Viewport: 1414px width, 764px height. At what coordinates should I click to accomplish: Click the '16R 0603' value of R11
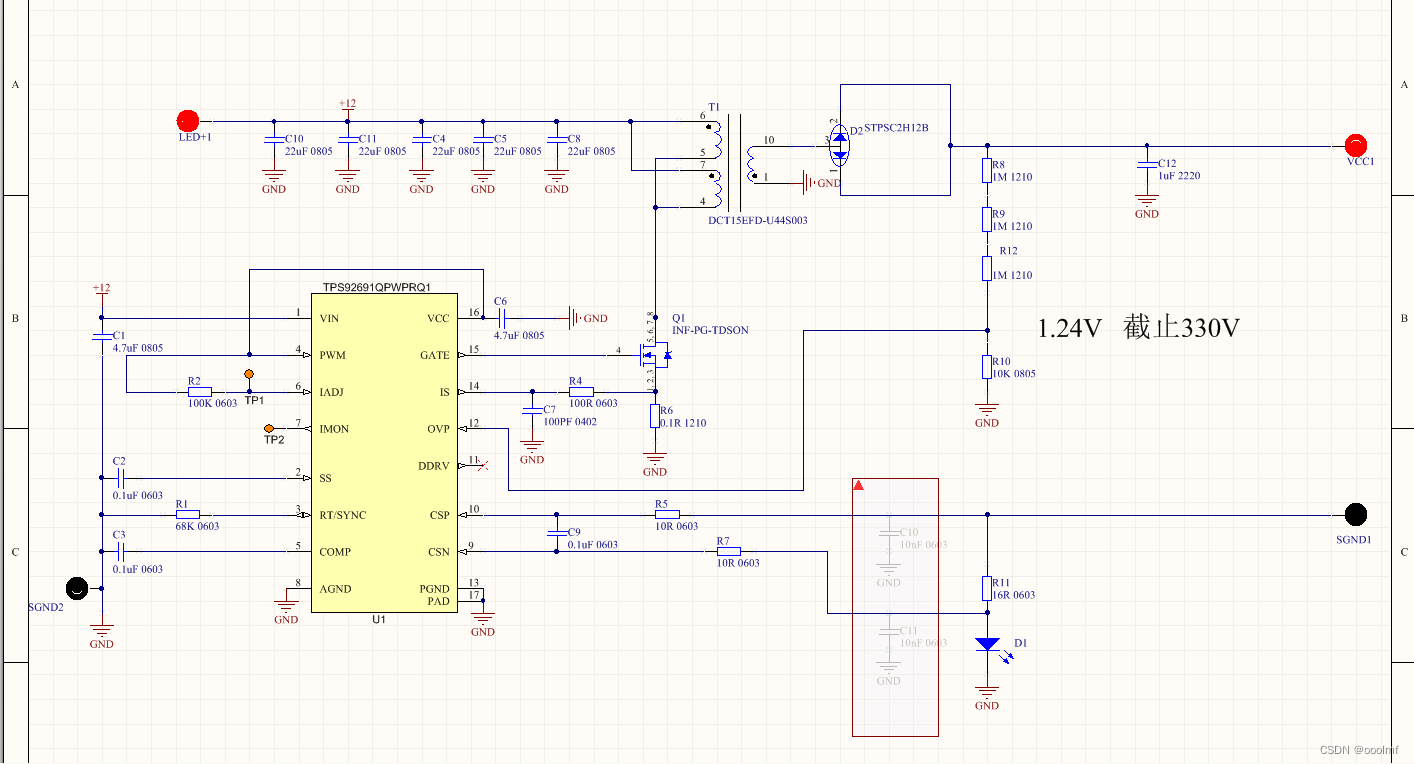[1013, 595]
